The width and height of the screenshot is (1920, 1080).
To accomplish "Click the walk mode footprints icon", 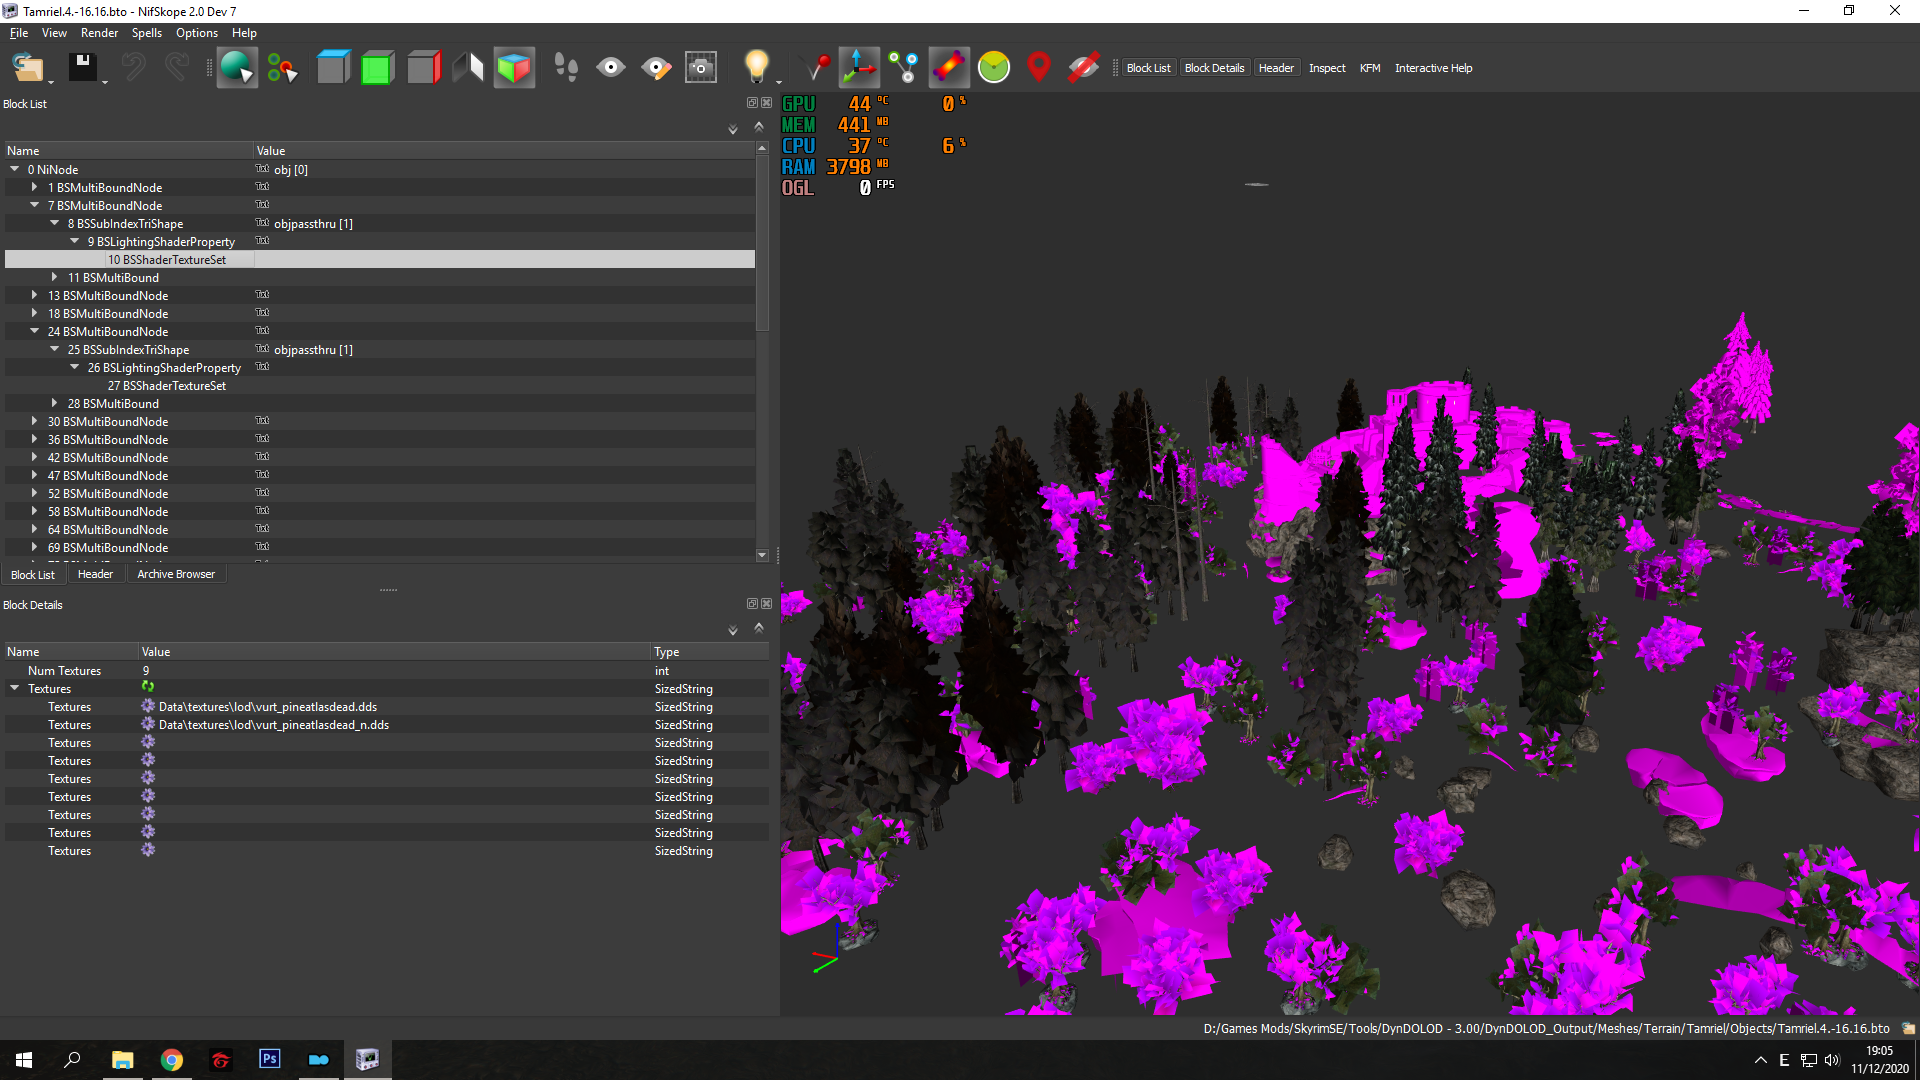I will [566, 68].
